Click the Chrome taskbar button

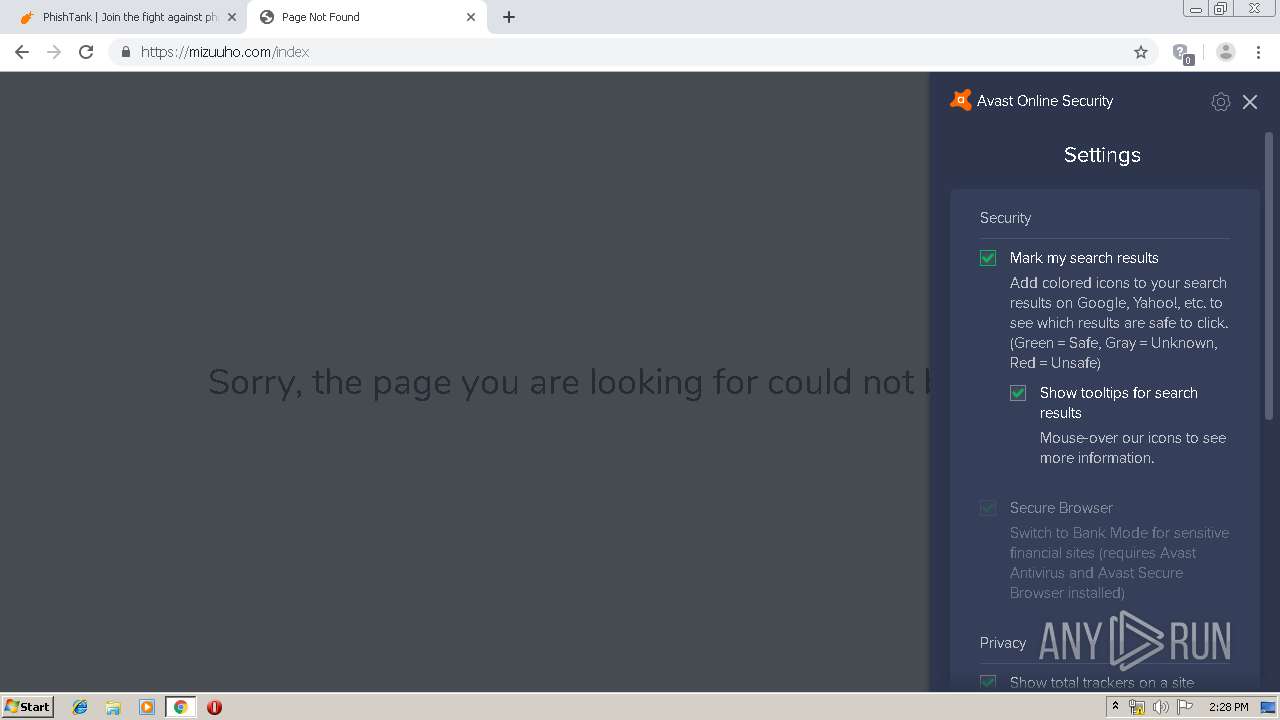click(180, 707)
